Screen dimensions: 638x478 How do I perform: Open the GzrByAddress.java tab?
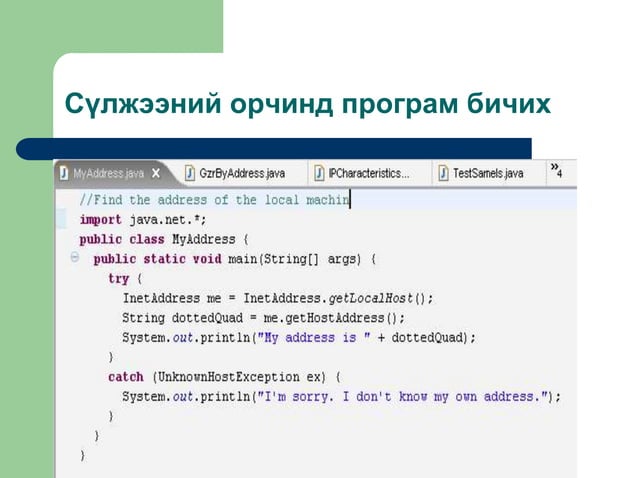[x=242, y=174]
